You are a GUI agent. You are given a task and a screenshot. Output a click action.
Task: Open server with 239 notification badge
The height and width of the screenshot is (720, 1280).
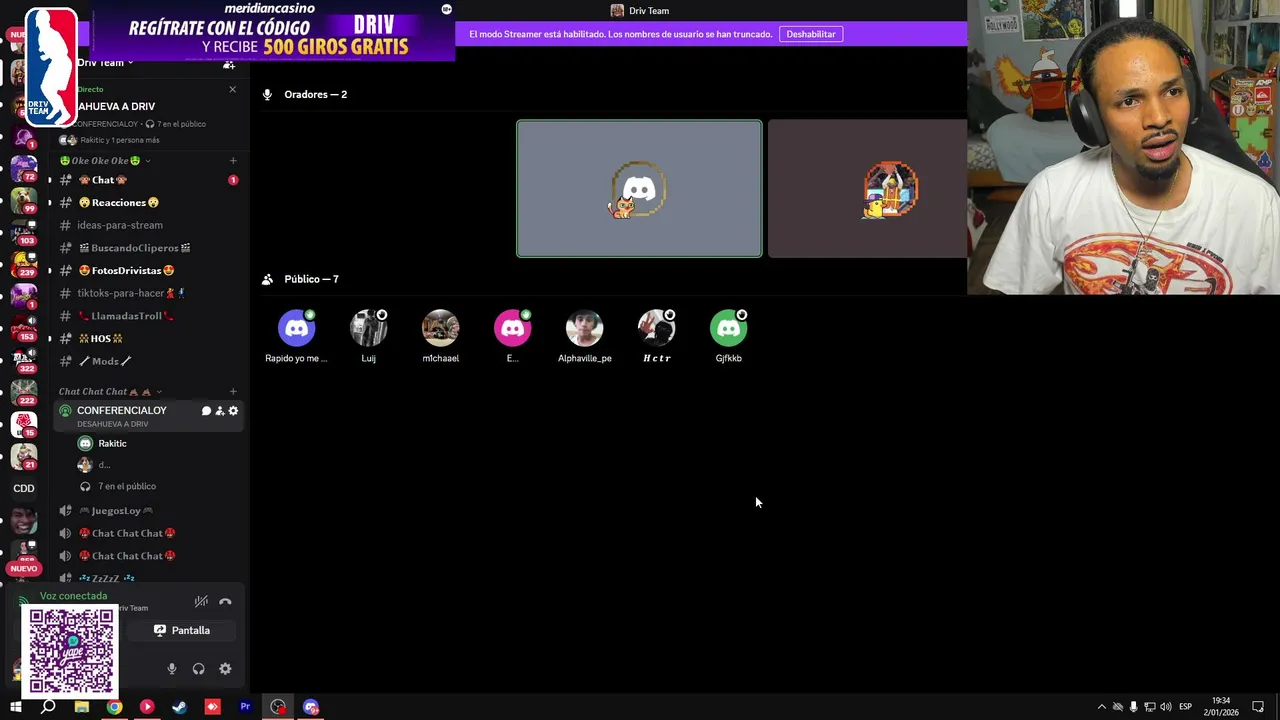[24, 264]
